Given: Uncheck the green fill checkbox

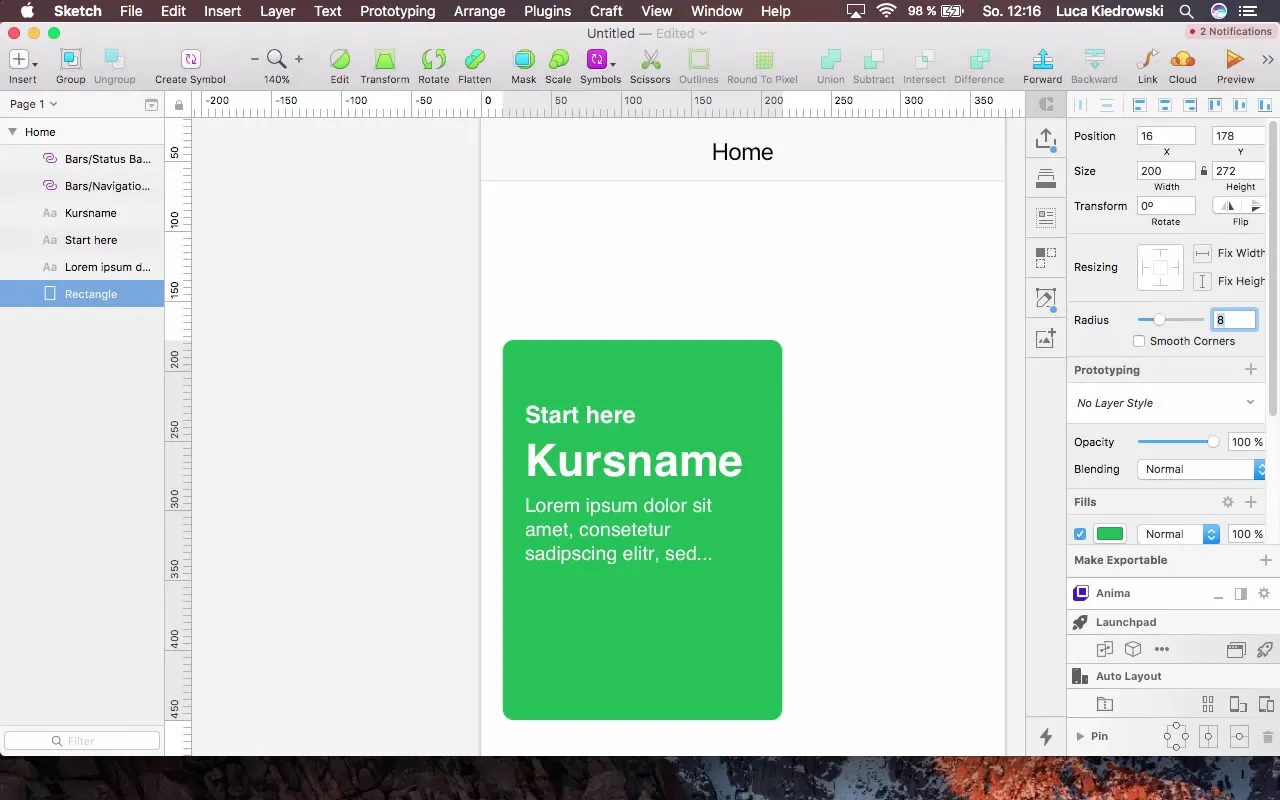Looking at the screenshot, I should click(x=1080, y=534).
